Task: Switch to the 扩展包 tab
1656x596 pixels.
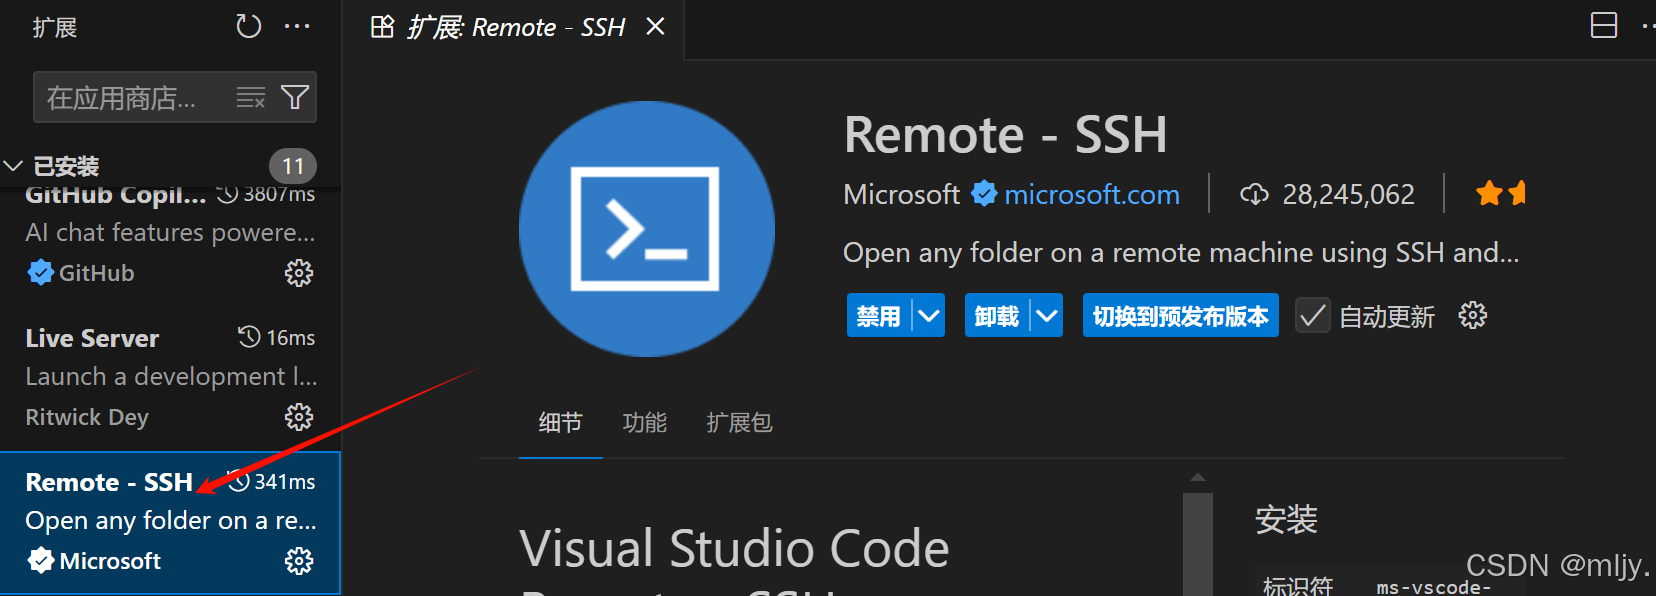Action: tap(739, 423)
